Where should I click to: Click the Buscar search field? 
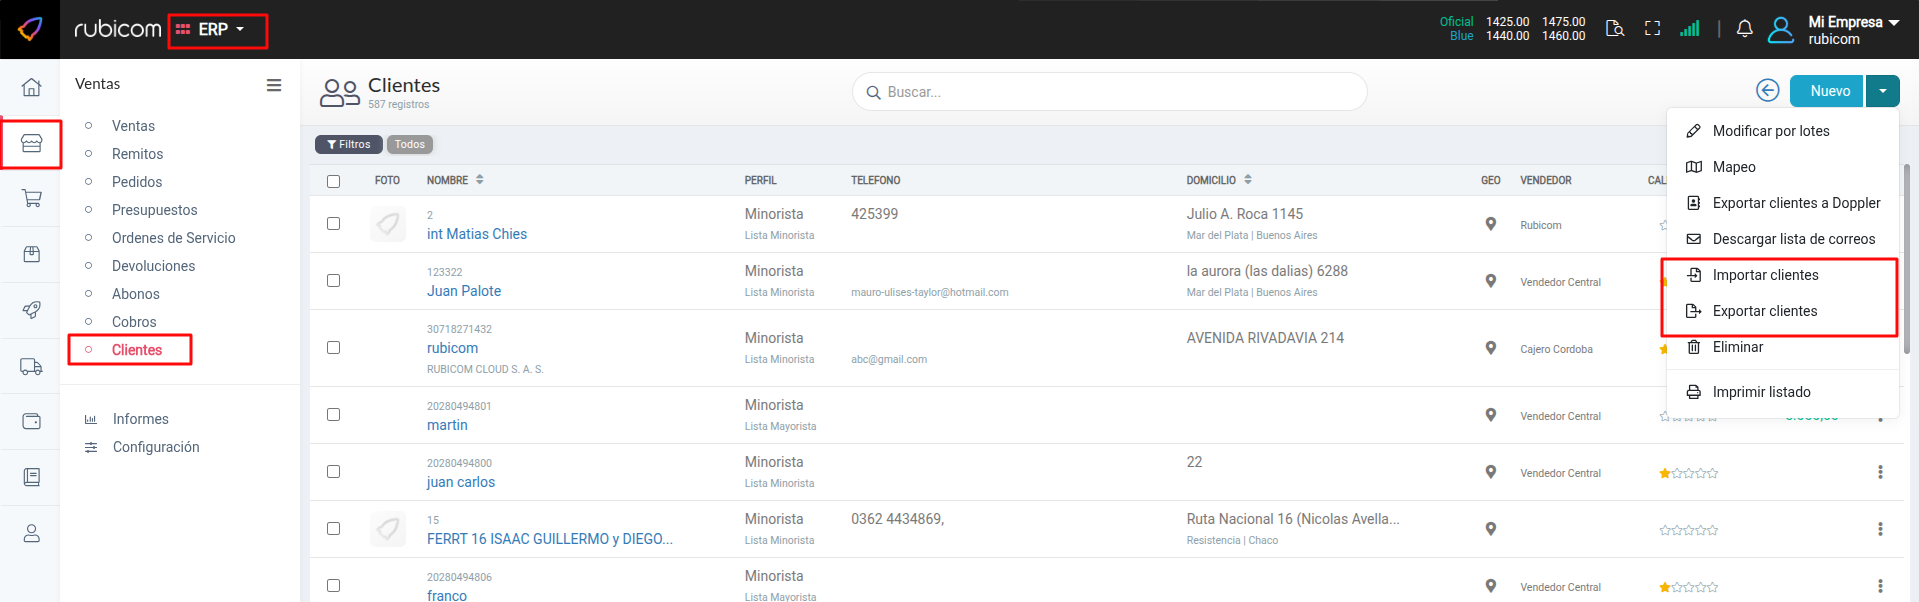(x=1110, y=92)
